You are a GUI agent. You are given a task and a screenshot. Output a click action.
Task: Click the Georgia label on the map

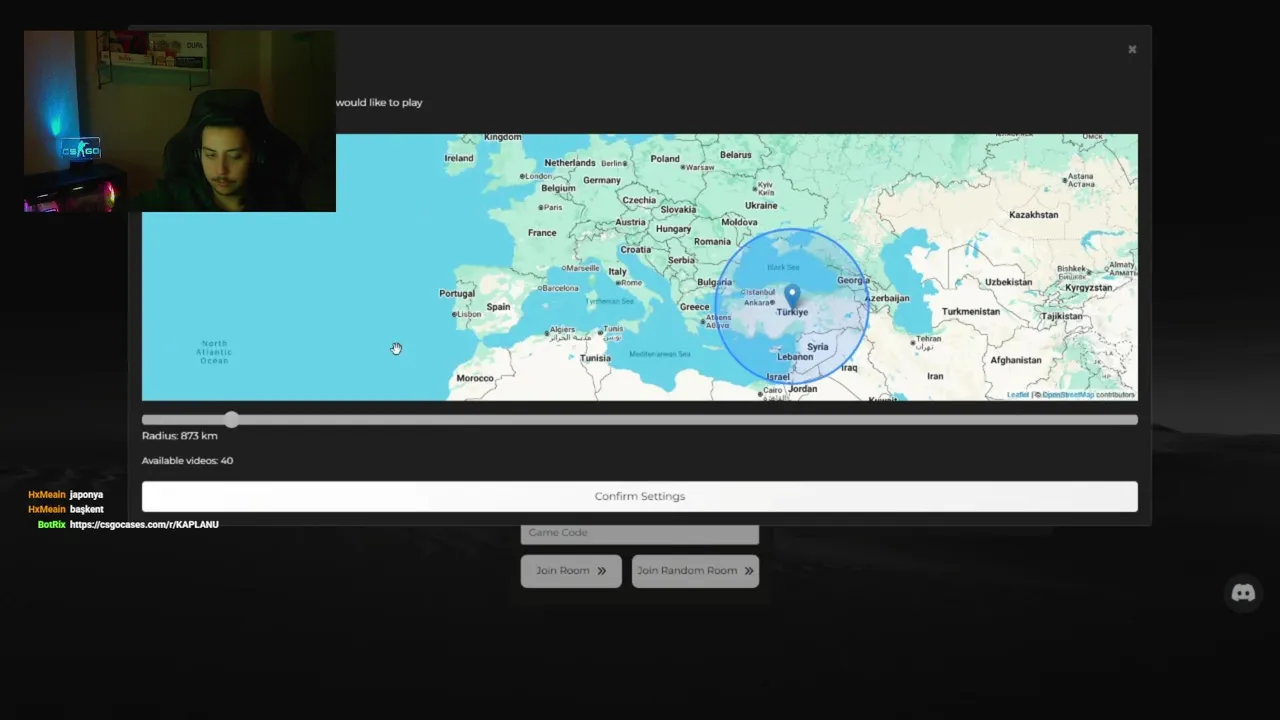point(853,281)
